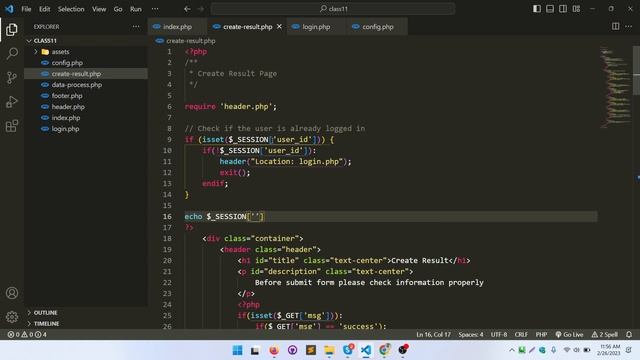This screenshot has width=640, height=360.
Task: Open the Run menu
Action: pyautogui.click(x=136, y=9)
